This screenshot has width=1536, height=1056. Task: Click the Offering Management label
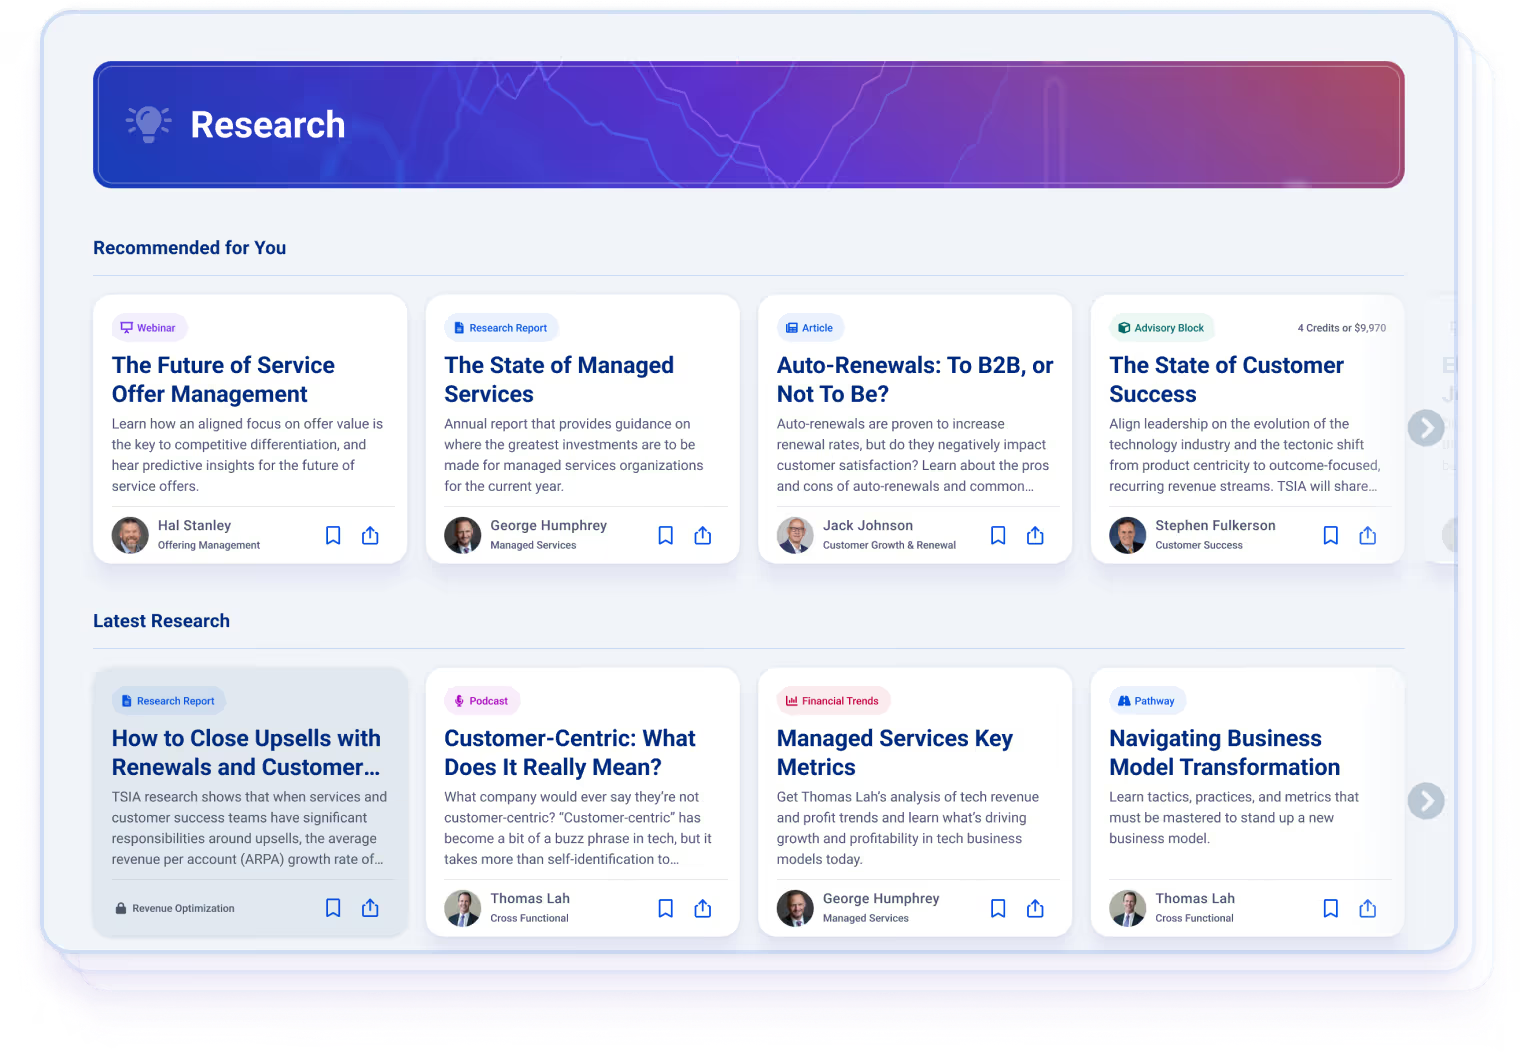pyautogui.click(x=209, y=546)
